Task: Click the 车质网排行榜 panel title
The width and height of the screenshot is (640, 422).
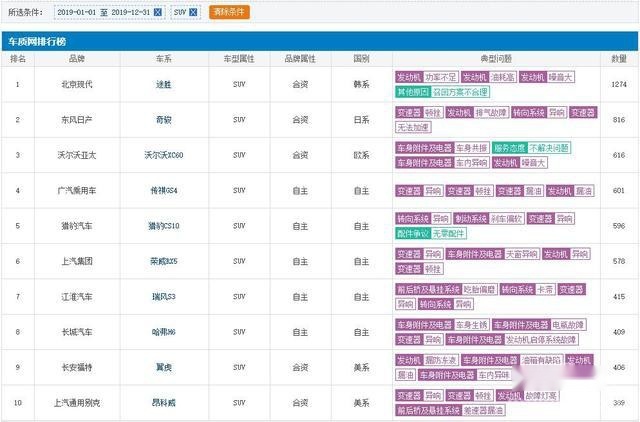Action: click(x=37, y=41)
